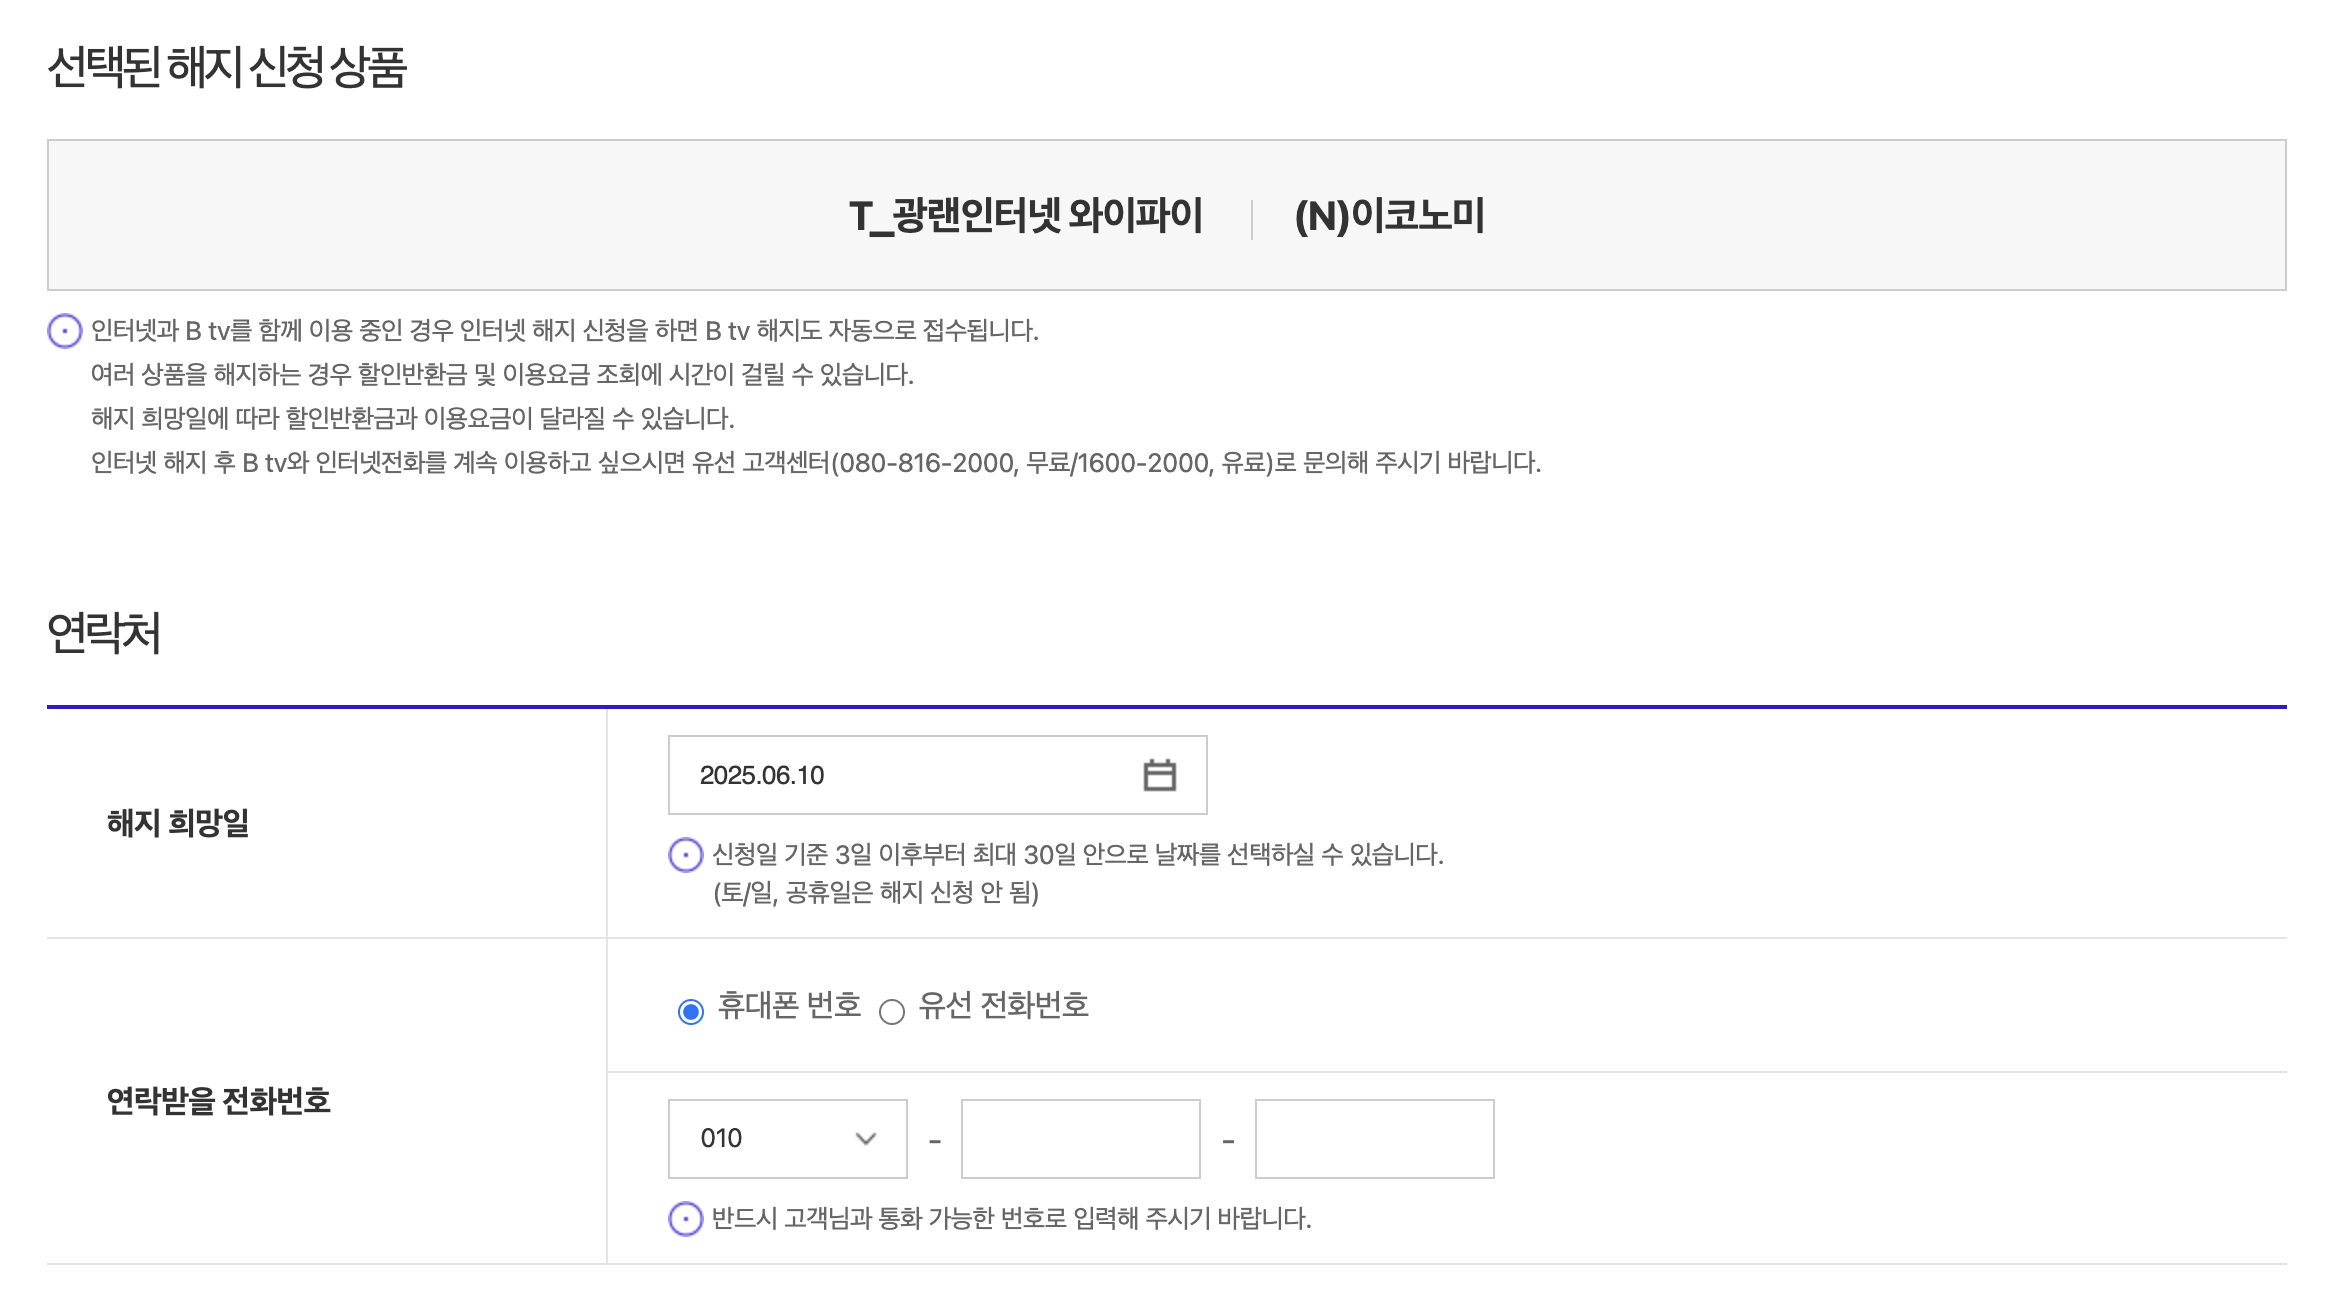Image resolution: width=2347 pixels, height=1293 pixels.
Task: Click the info icon beside 반드시 고객님과 통화 notice
Action: (x=686, y=1219)
